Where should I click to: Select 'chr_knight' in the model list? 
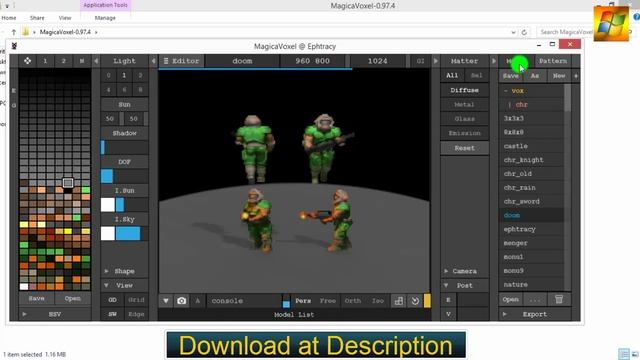click(x=531, y=160)
